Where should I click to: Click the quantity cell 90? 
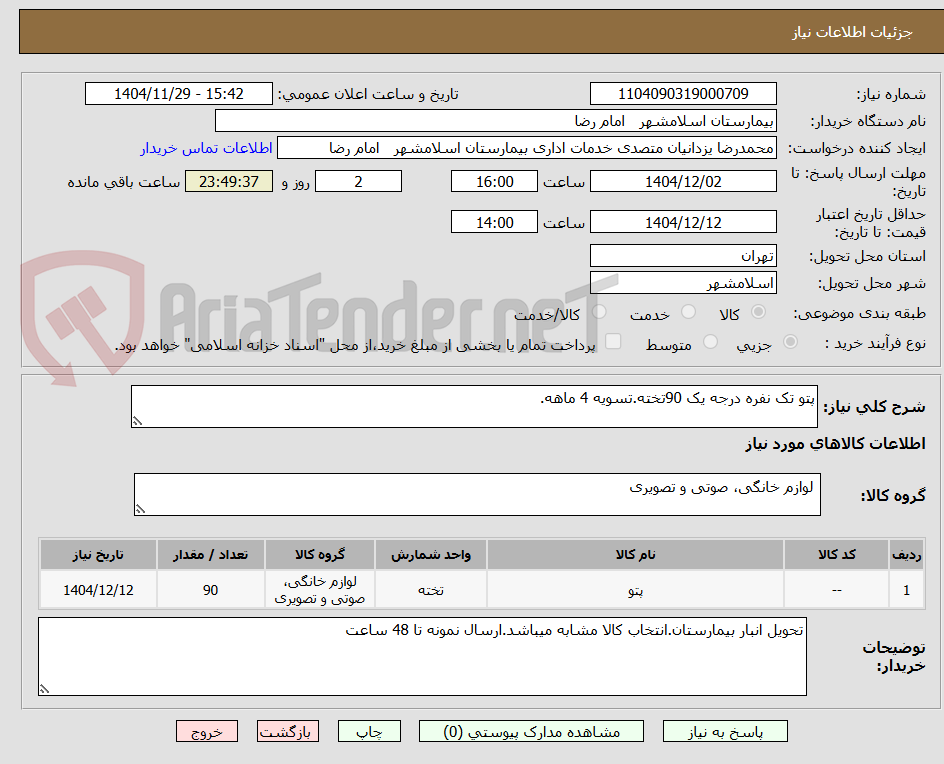pyautogui.click(x=211, y=590)
